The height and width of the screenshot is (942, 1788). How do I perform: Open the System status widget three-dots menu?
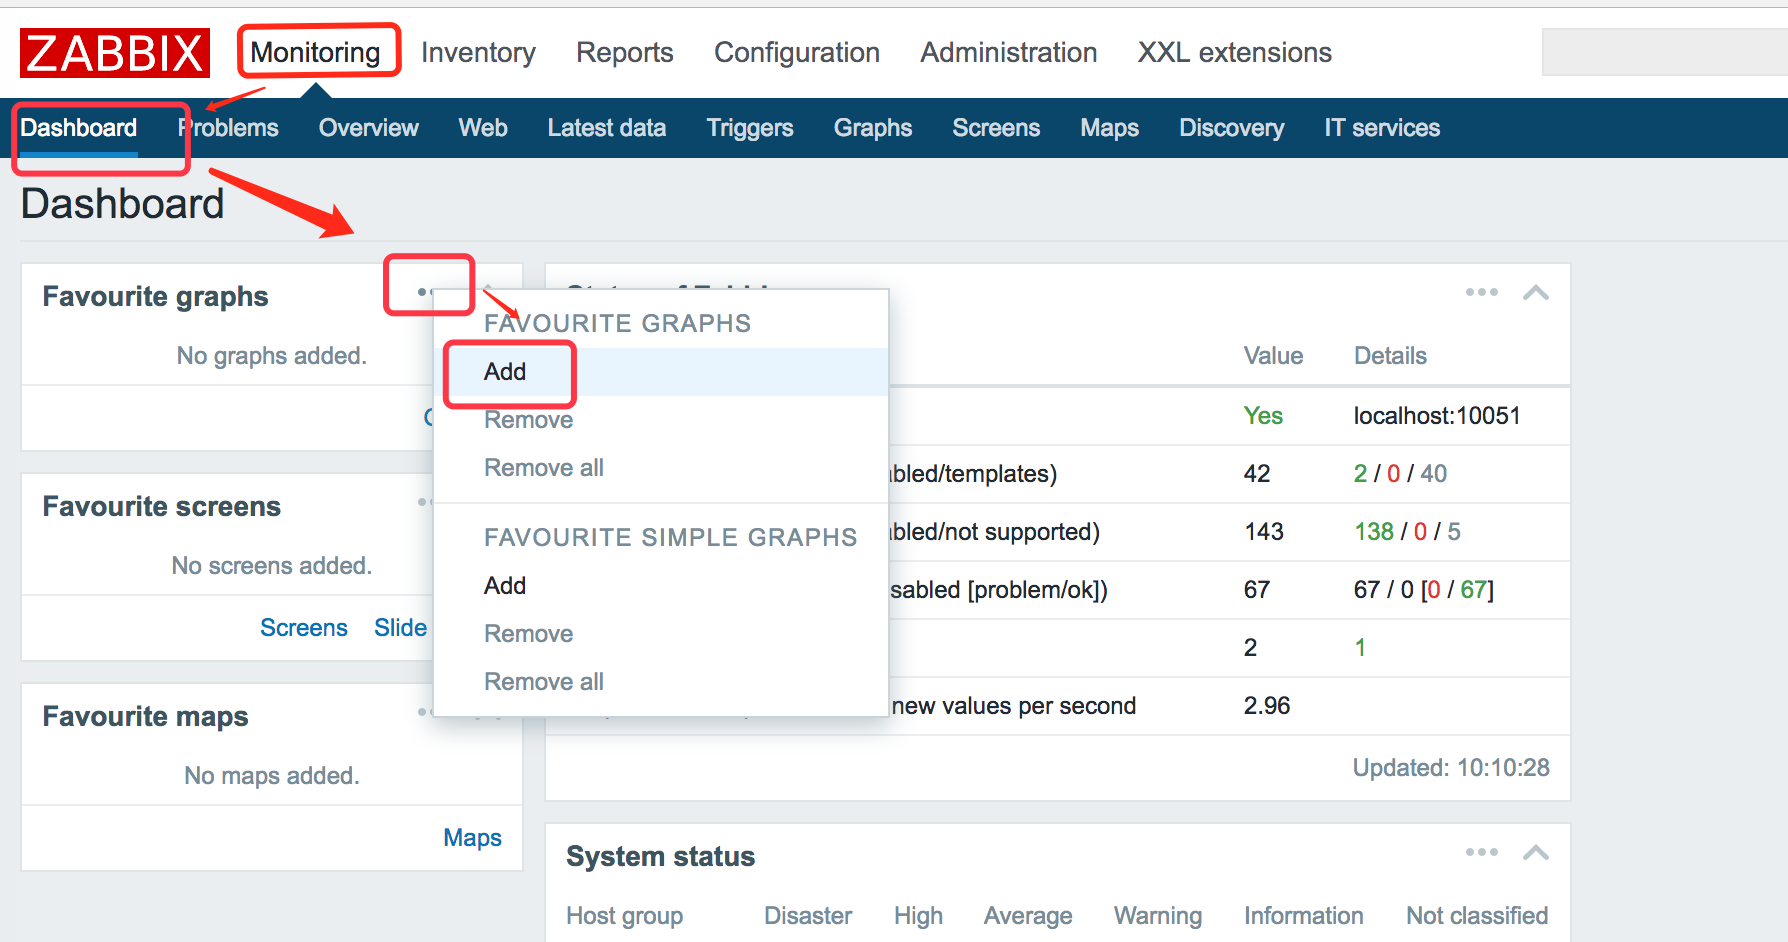point(1481,852)
